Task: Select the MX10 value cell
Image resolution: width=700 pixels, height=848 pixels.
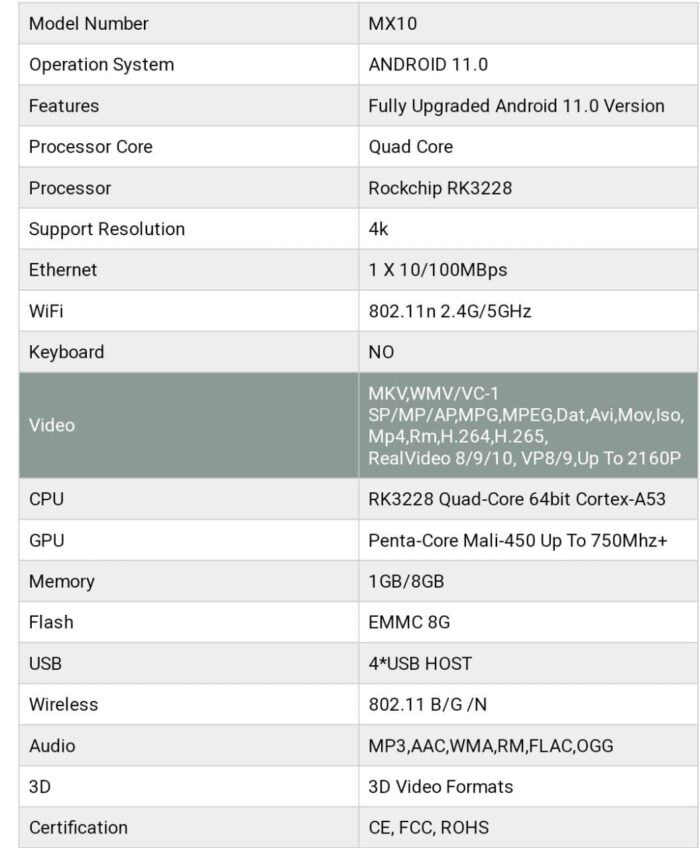Action: click(393, 23)
